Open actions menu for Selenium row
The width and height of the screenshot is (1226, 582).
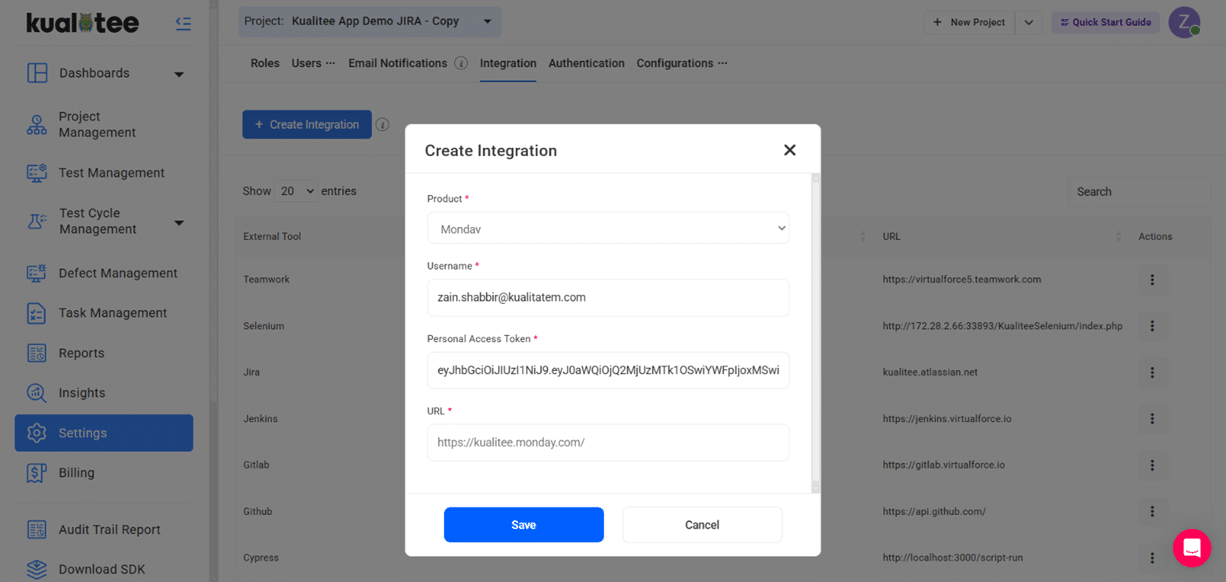(x=1152, y=326)
